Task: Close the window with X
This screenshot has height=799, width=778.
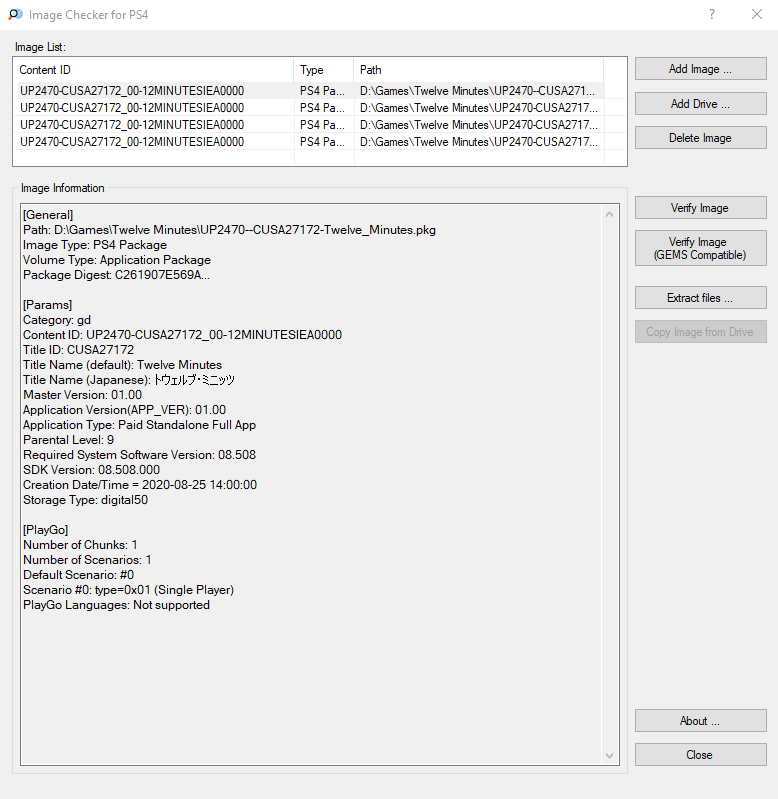Action: pyautogui.click(x=757, y=14)
